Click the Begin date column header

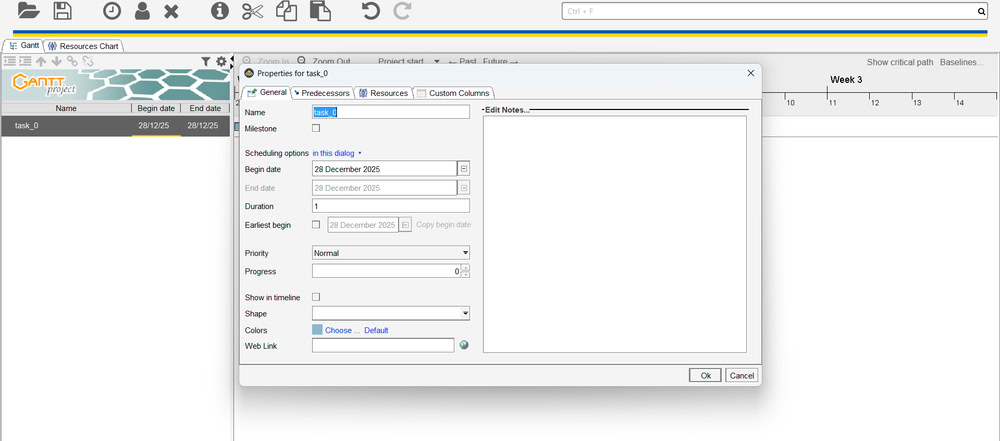(x=156, y=108)
